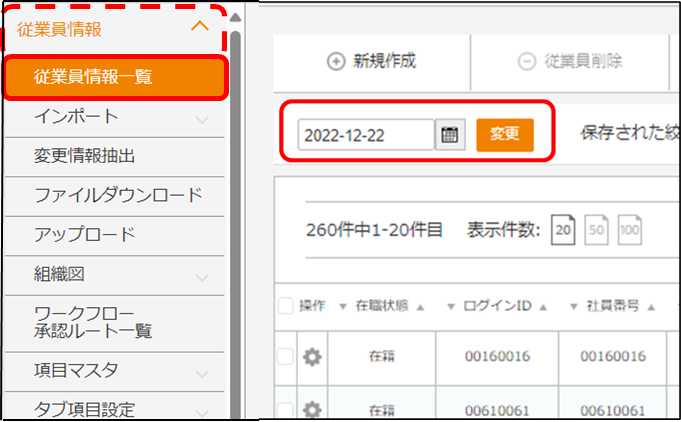The height and width of the screenshot is (422, 681).
Task: Check the row for employee 00160016
Action: [x=286, y=357]
